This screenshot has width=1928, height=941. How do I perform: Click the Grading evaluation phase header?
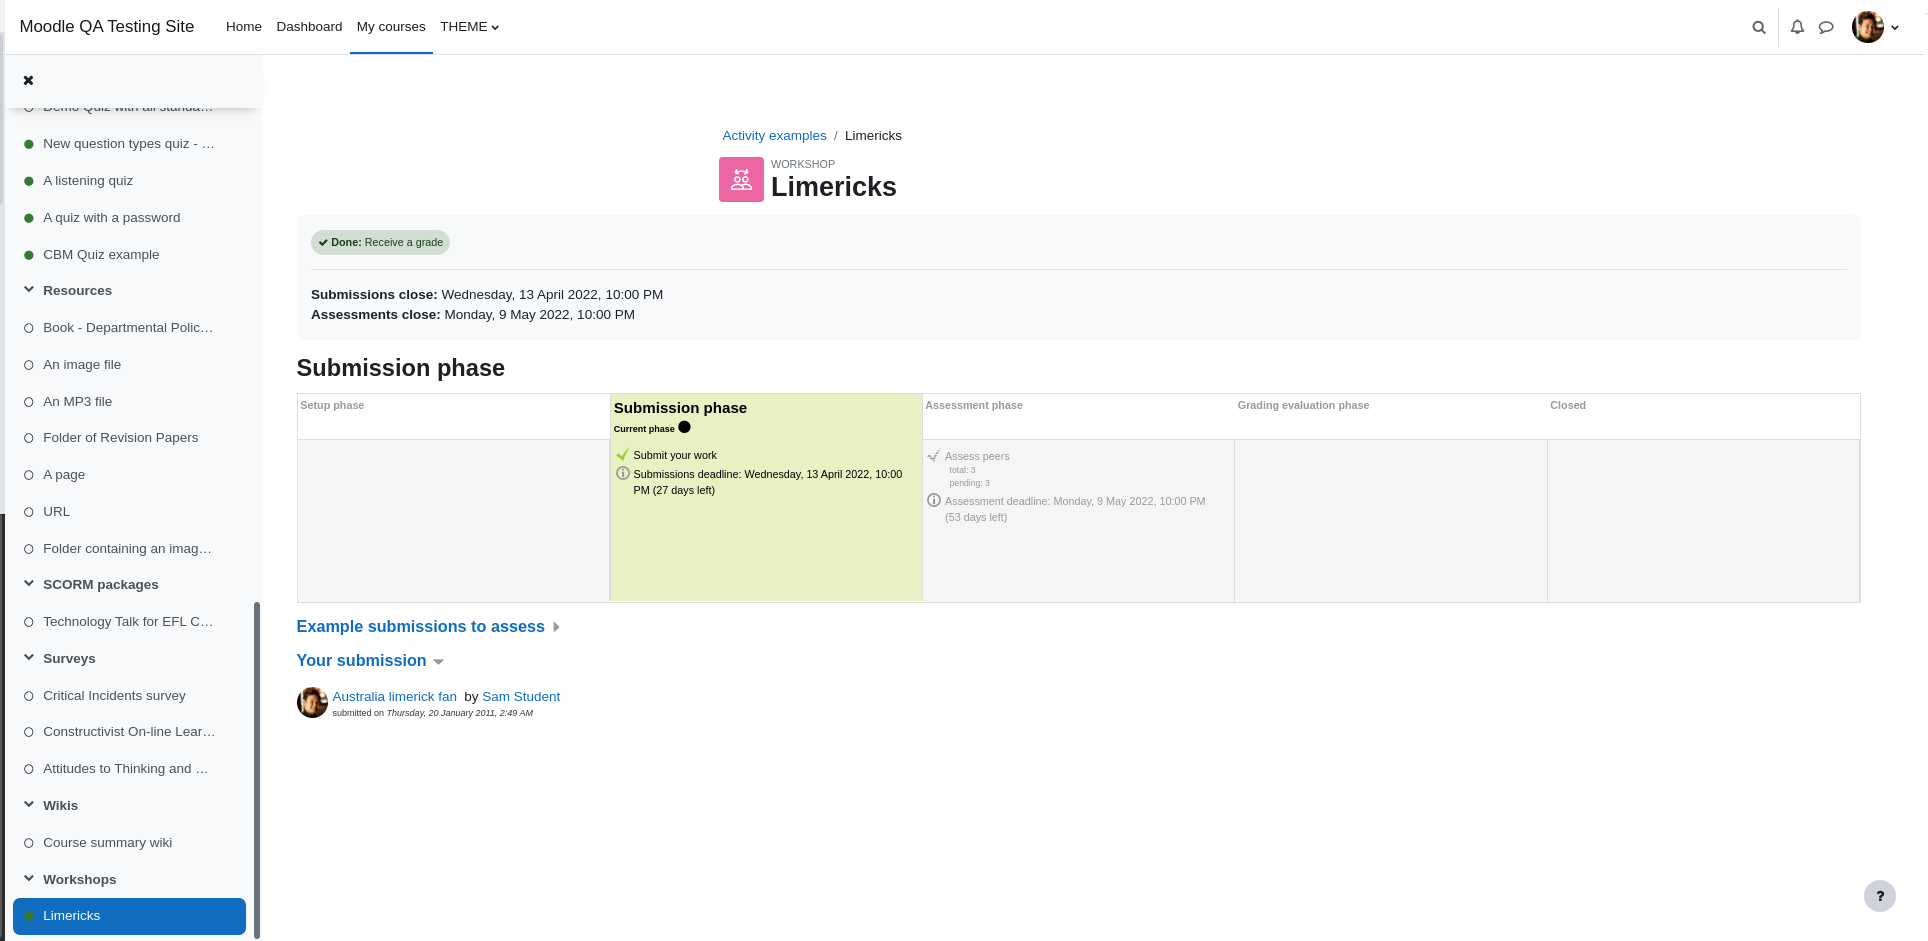(x=1303, y=405)
